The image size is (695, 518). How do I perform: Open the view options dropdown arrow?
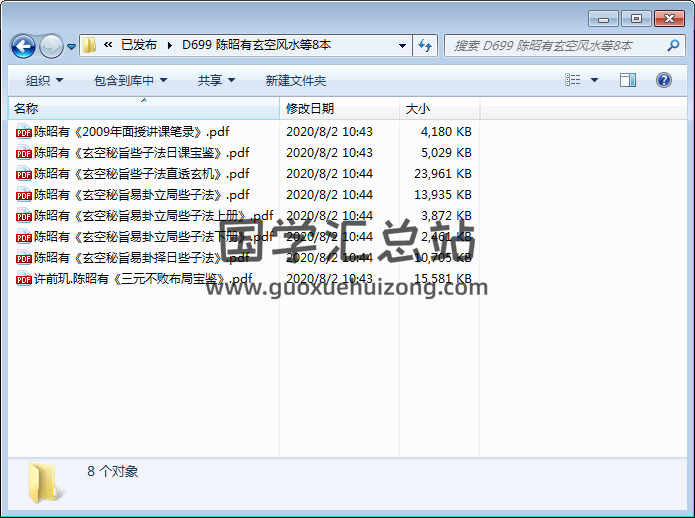[x=594, y=80]
